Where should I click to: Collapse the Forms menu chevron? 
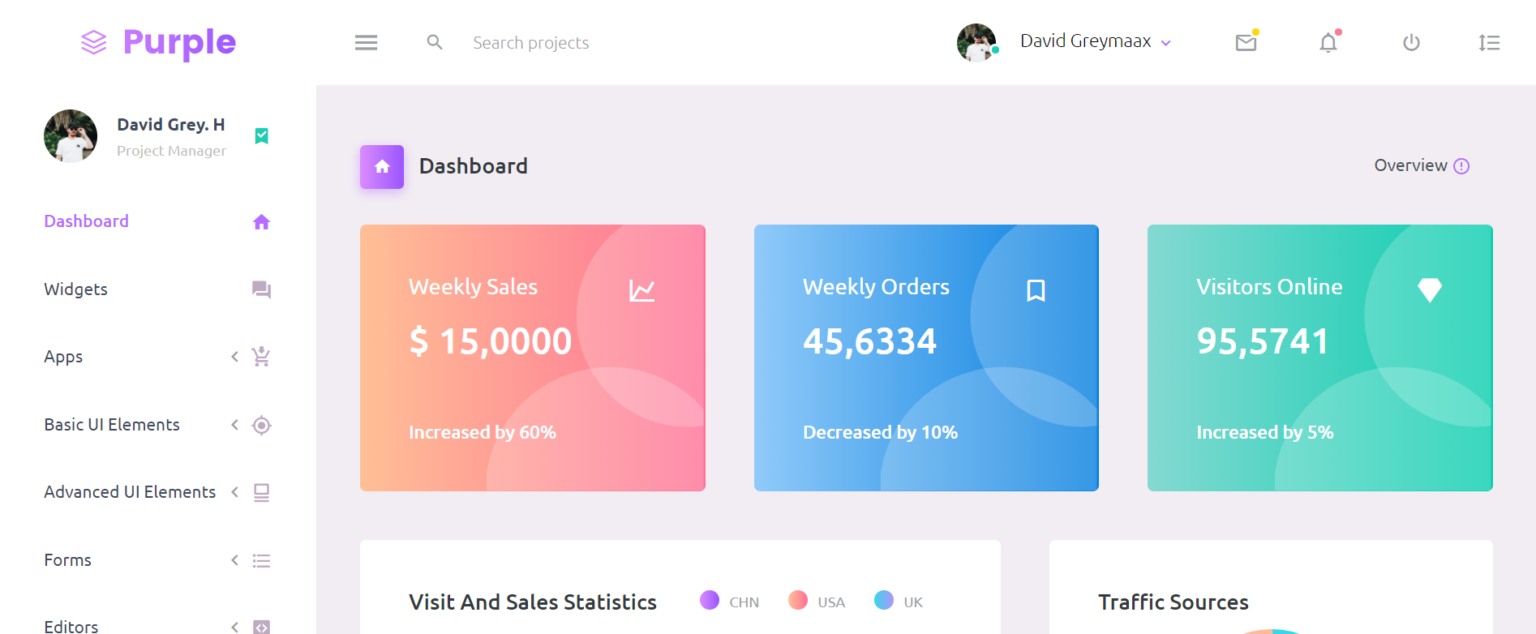234,560
